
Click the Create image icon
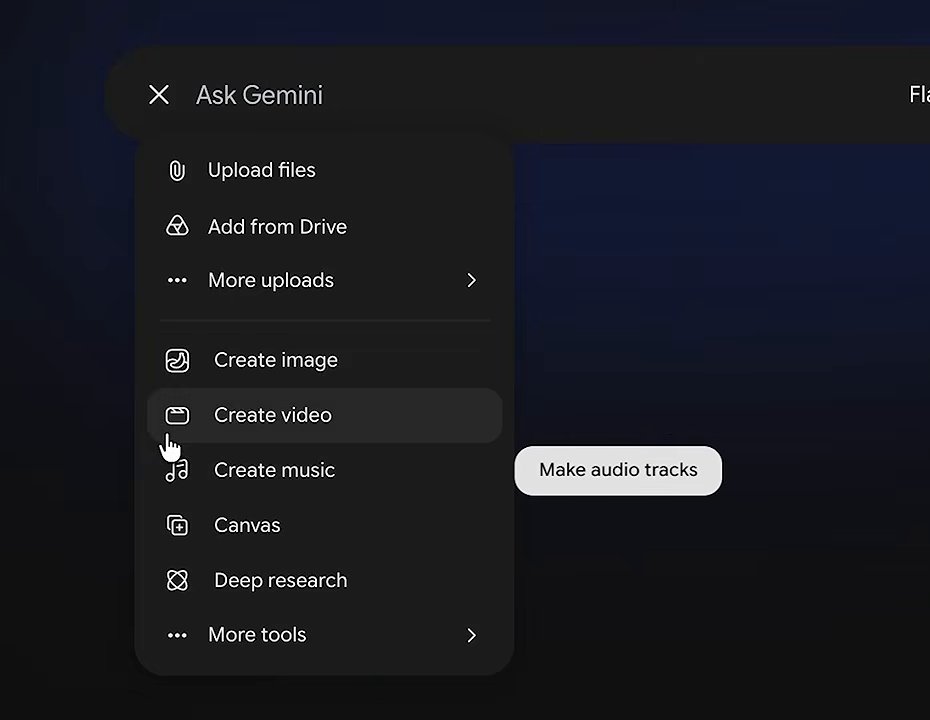pos(177,360)
